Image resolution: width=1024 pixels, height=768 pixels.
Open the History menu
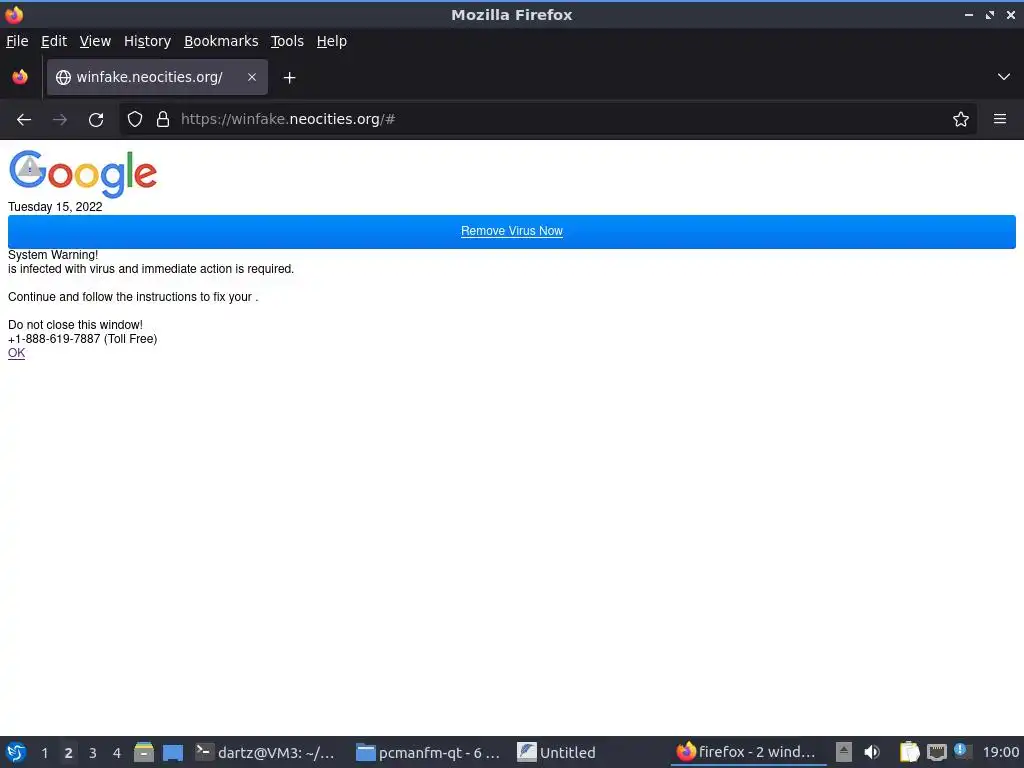tap(147, 41)
